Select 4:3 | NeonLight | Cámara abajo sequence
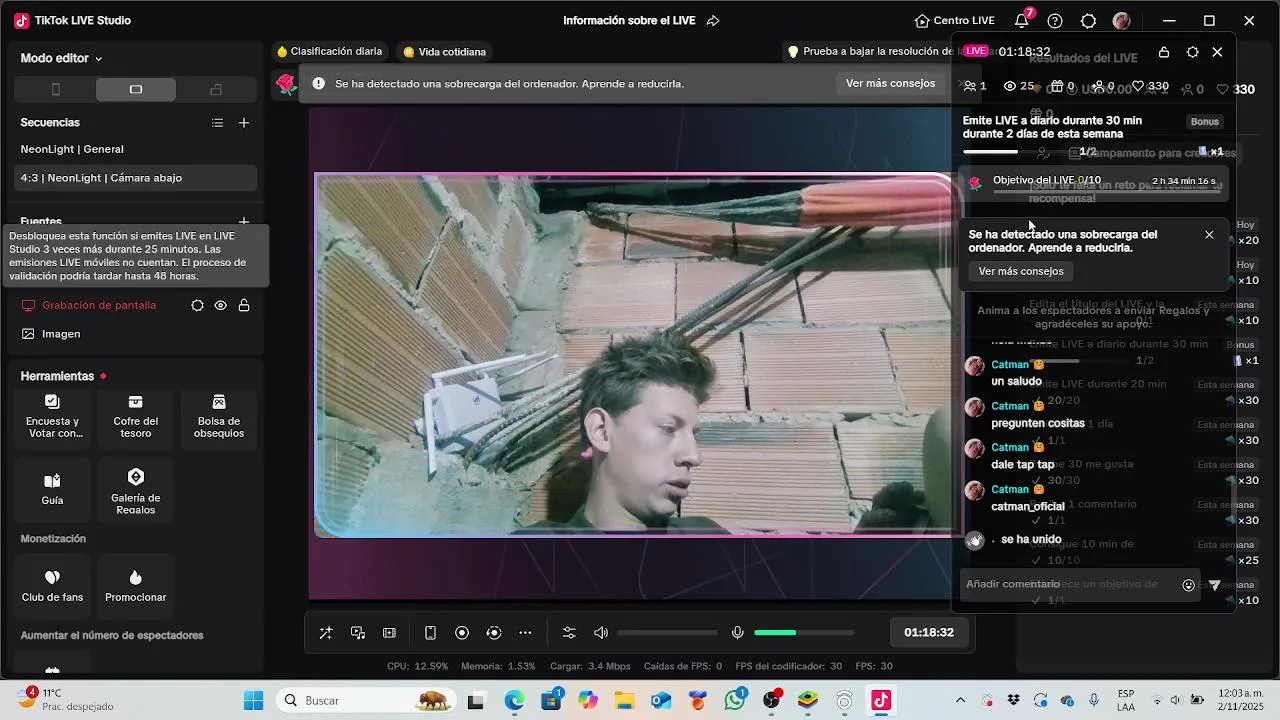The width and height of the screenshot is (1280, 720). point(136,178)
